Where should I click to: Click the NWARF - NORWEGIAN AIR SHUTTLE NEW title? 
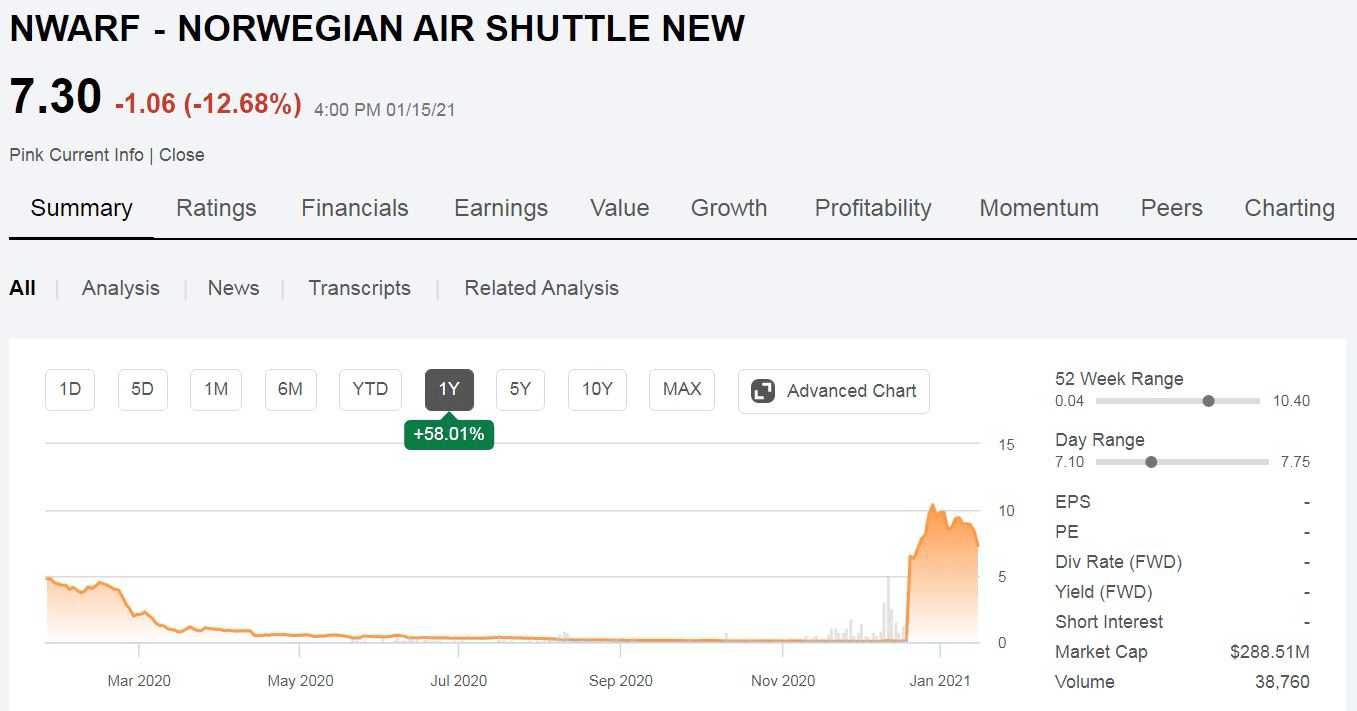pos(377,28)
